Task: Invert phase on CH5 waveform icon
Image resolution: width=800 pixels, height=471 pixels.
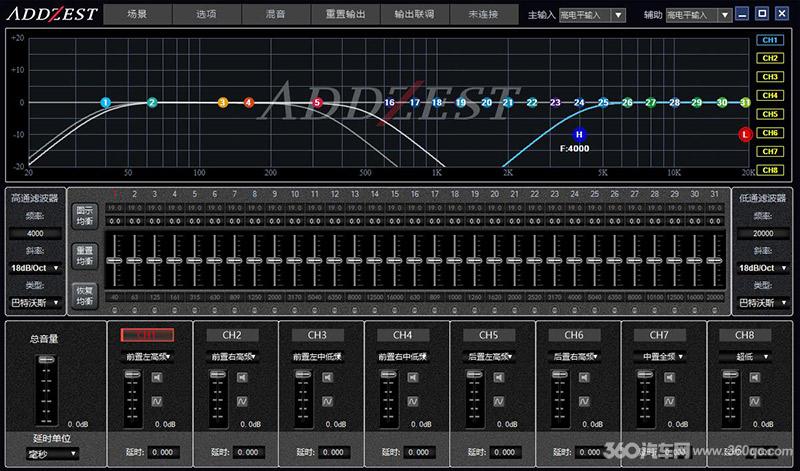Action: coord(498,402)
